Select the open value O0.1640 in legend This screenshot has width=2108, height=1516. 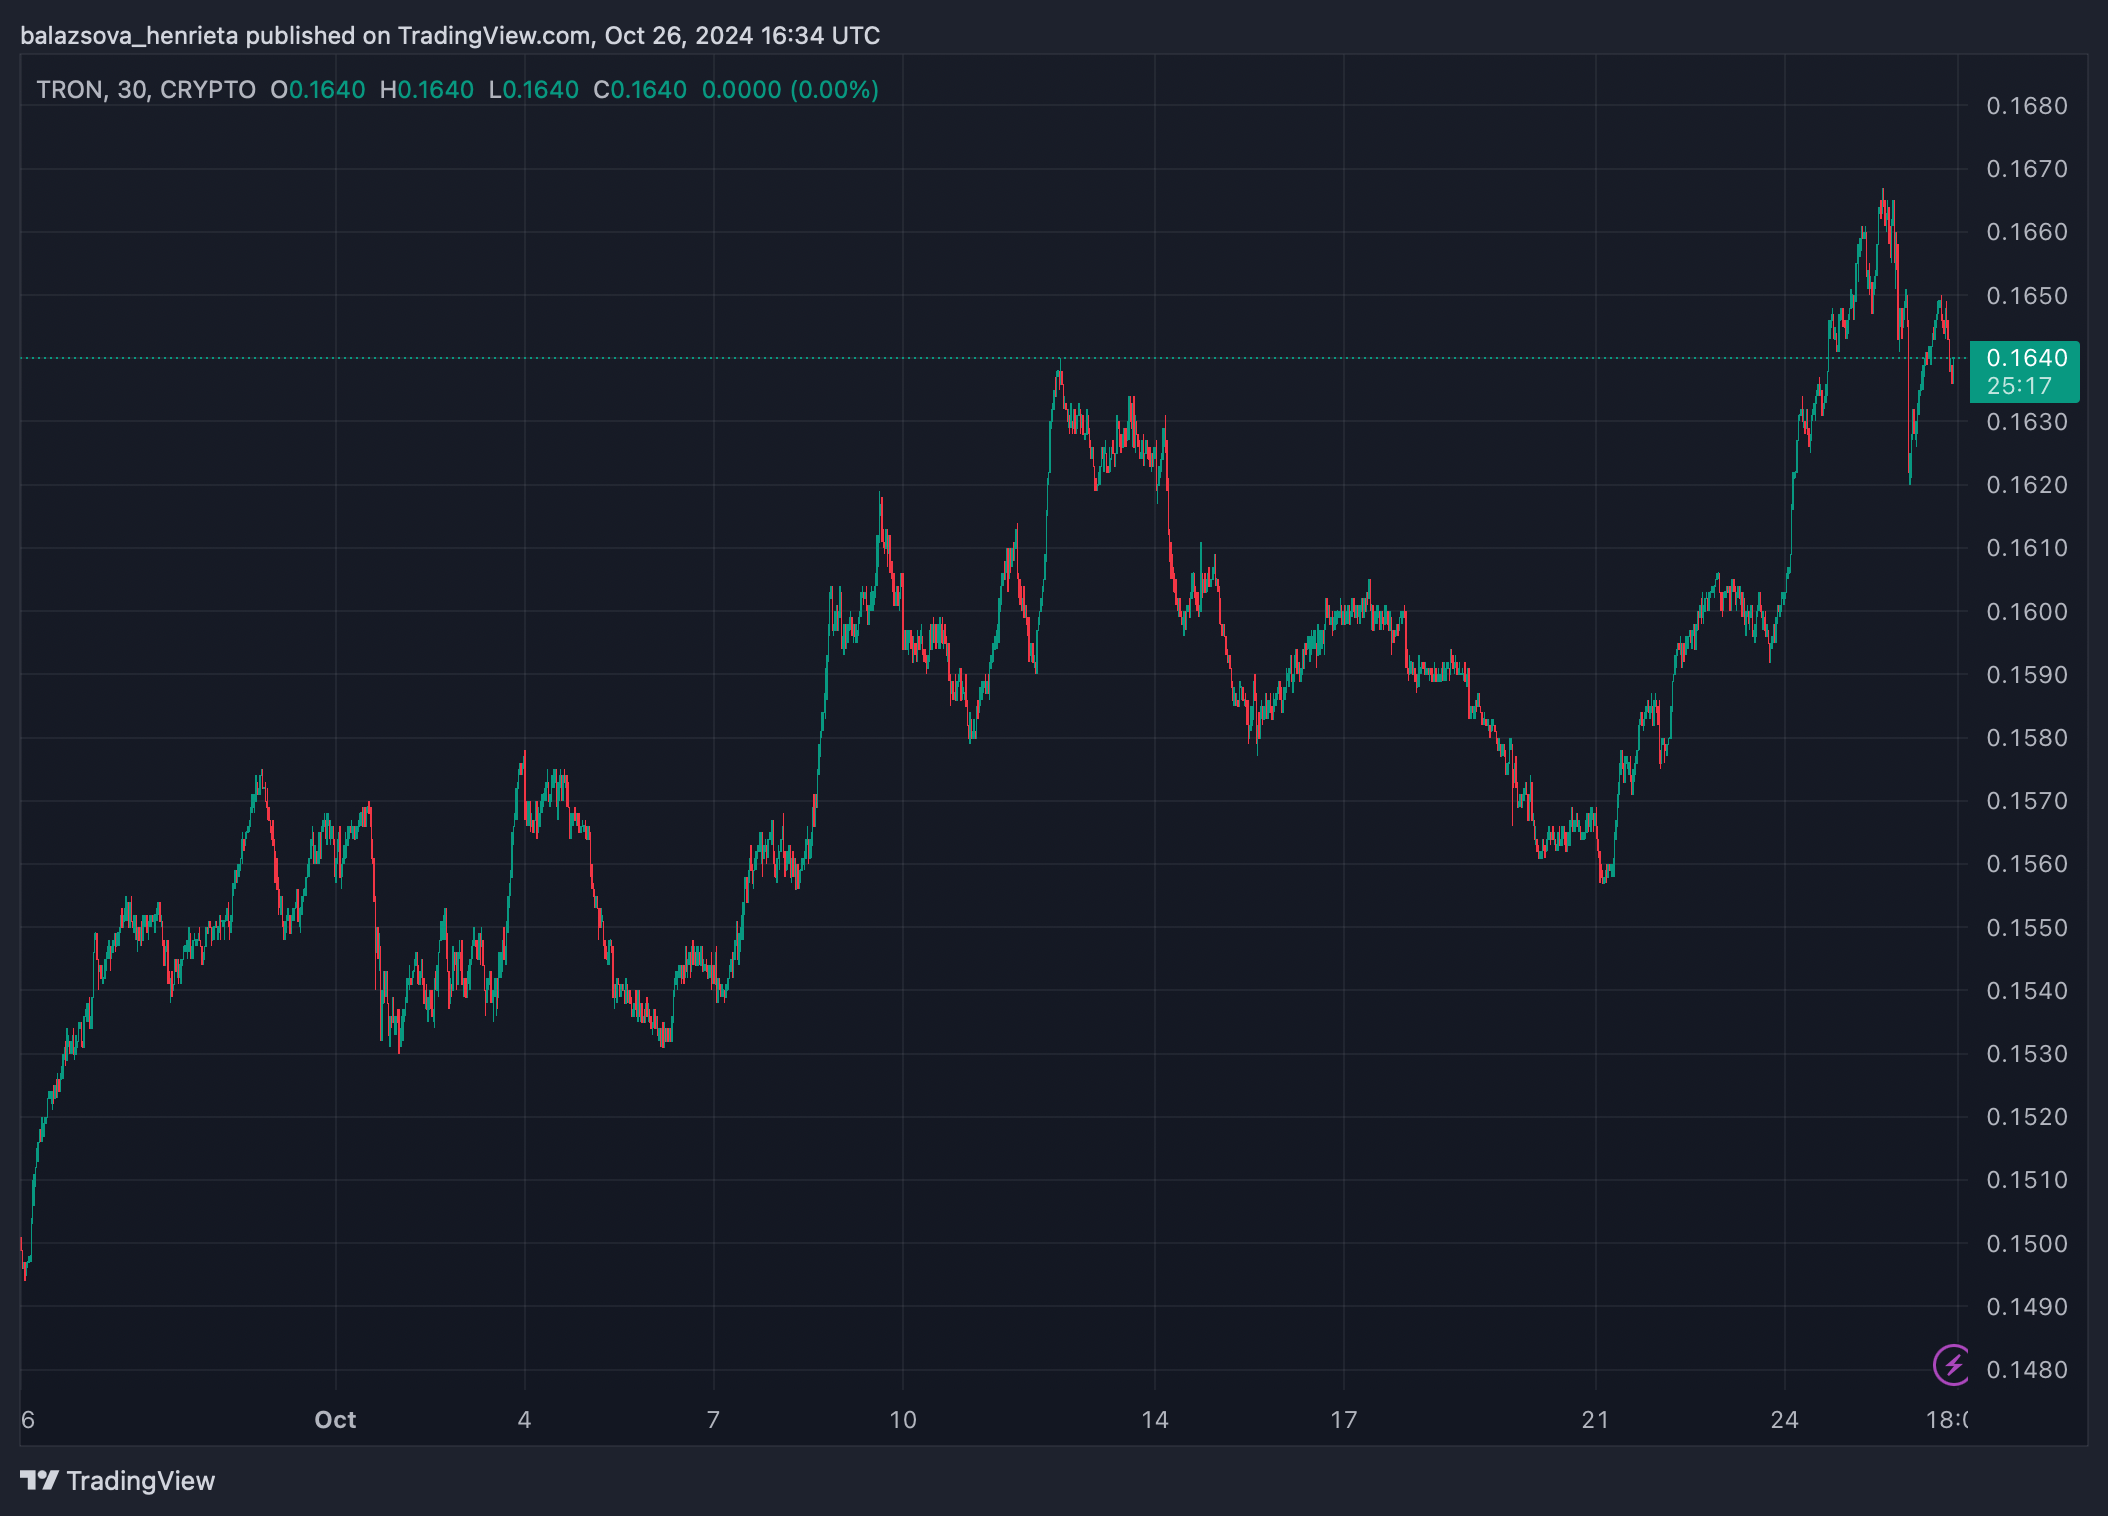click(x=318, y=90)
